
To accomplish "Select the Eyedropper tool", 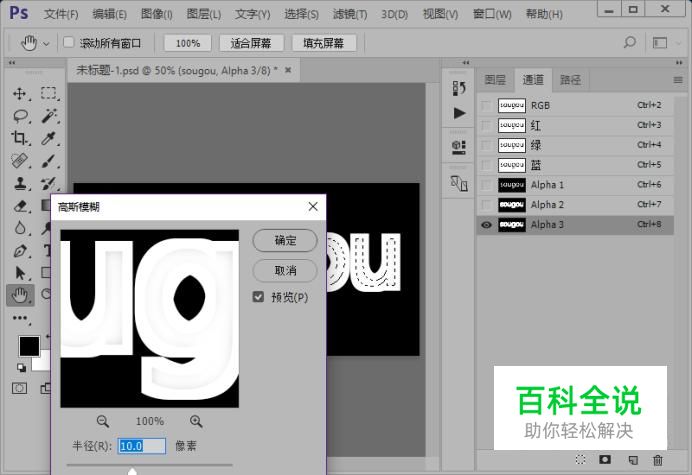I will click(x=49, y=138).
